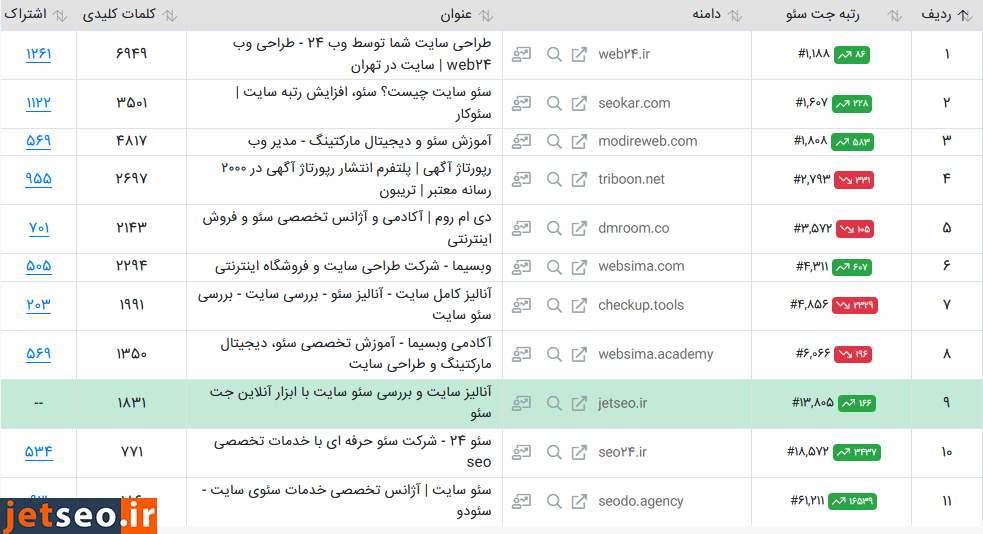Click the chart icon in jetseo.ir row

coord(522,403)
